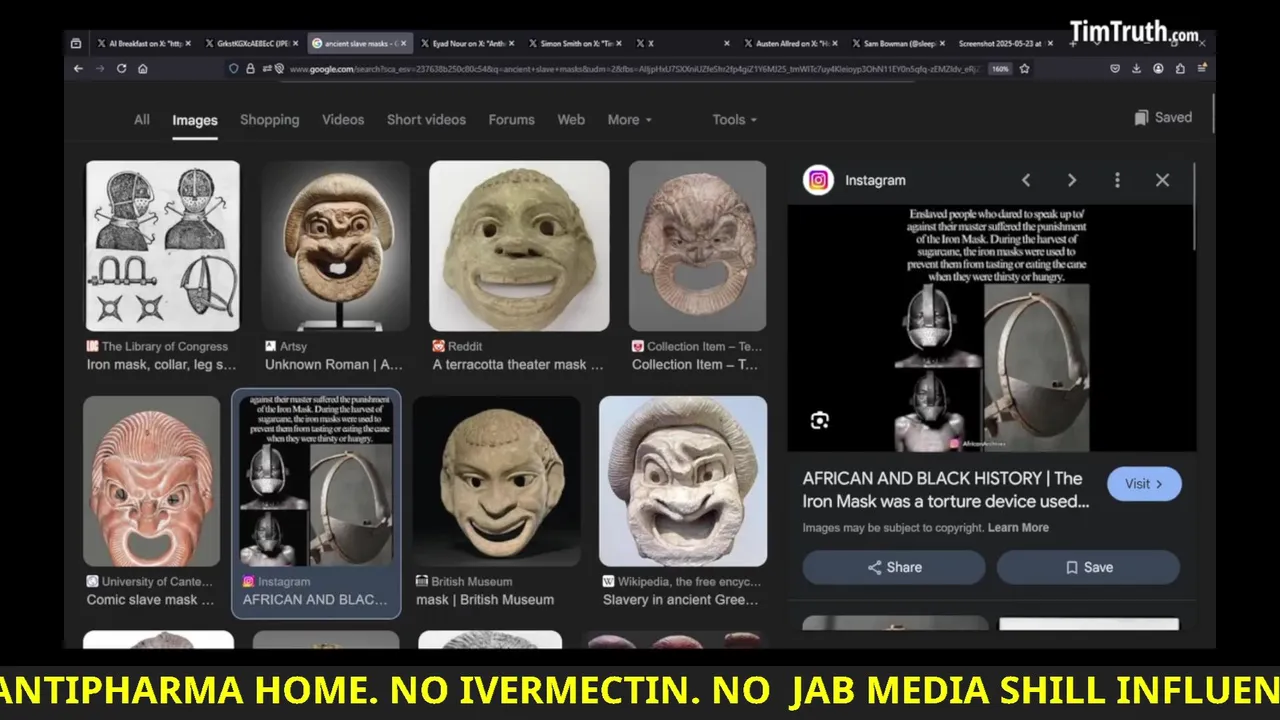Switch to the 'Screenshot 2025-05-23' tab

click(1005, 43)
